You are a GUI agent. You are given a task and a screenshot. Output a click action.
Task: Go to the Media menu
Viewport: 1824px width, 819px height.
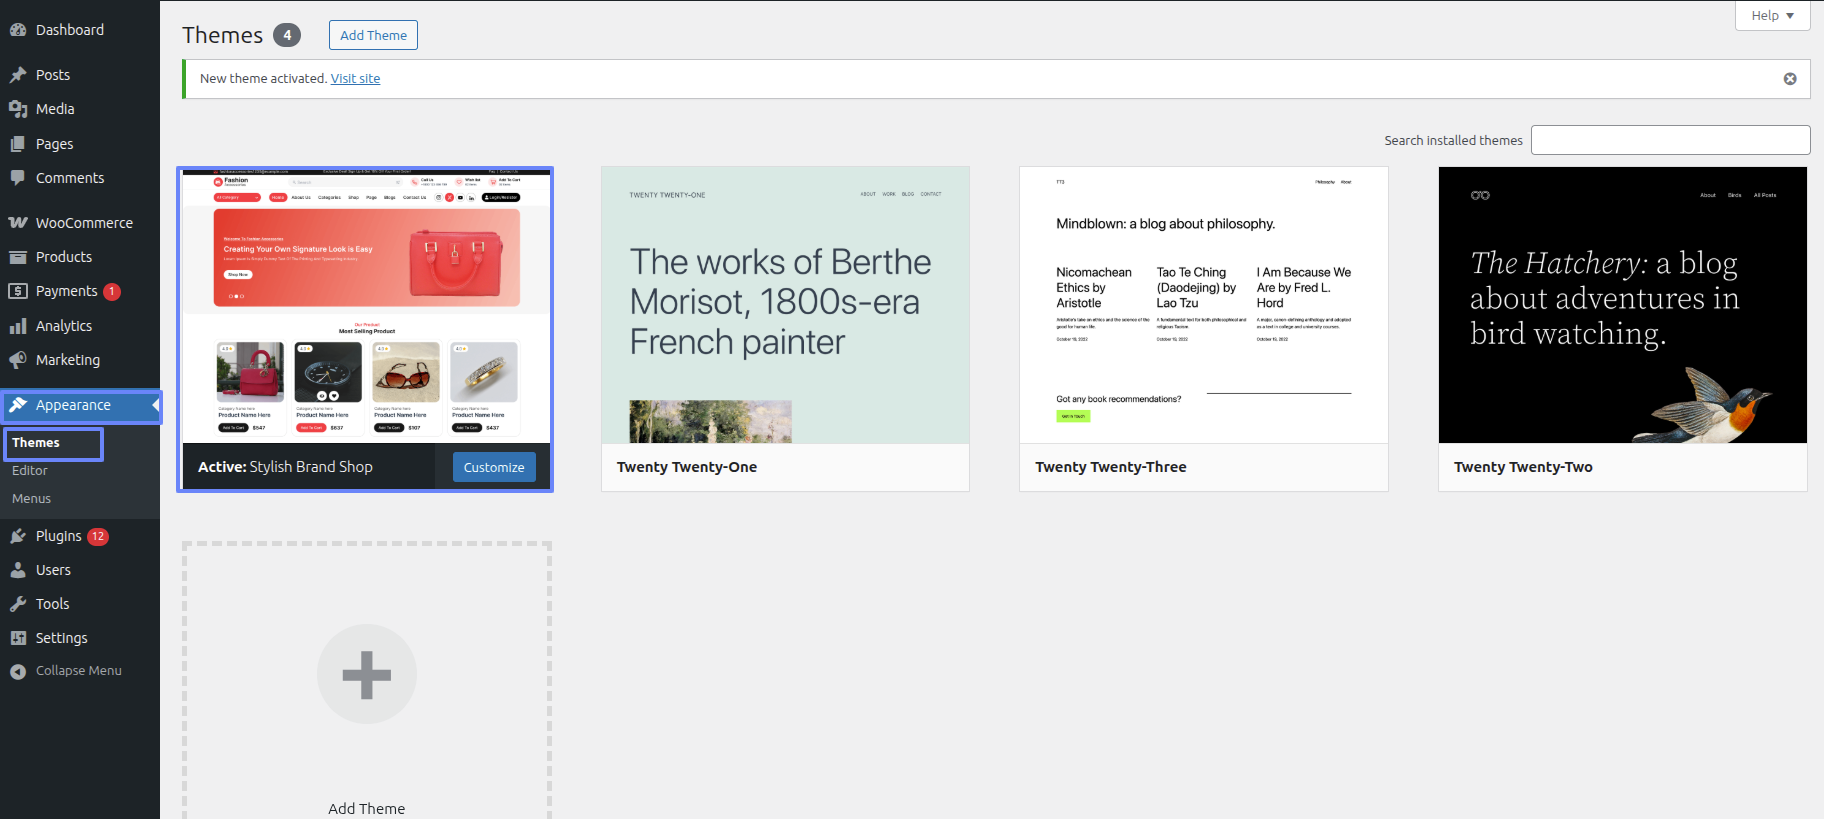pos(55,109)
